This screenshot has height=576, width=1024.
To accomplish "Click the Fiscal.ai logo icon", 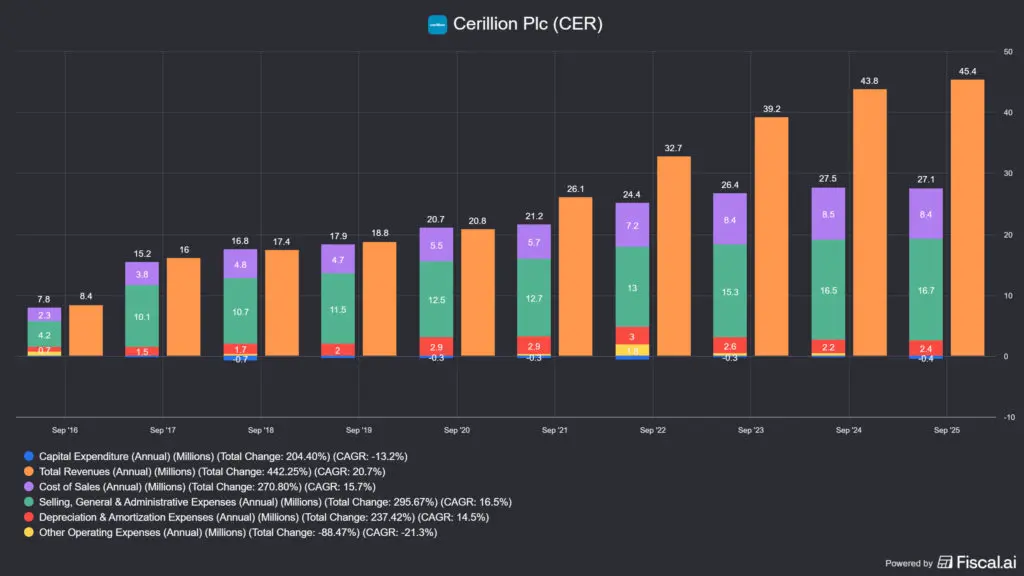I will click(x=944, y=562).
